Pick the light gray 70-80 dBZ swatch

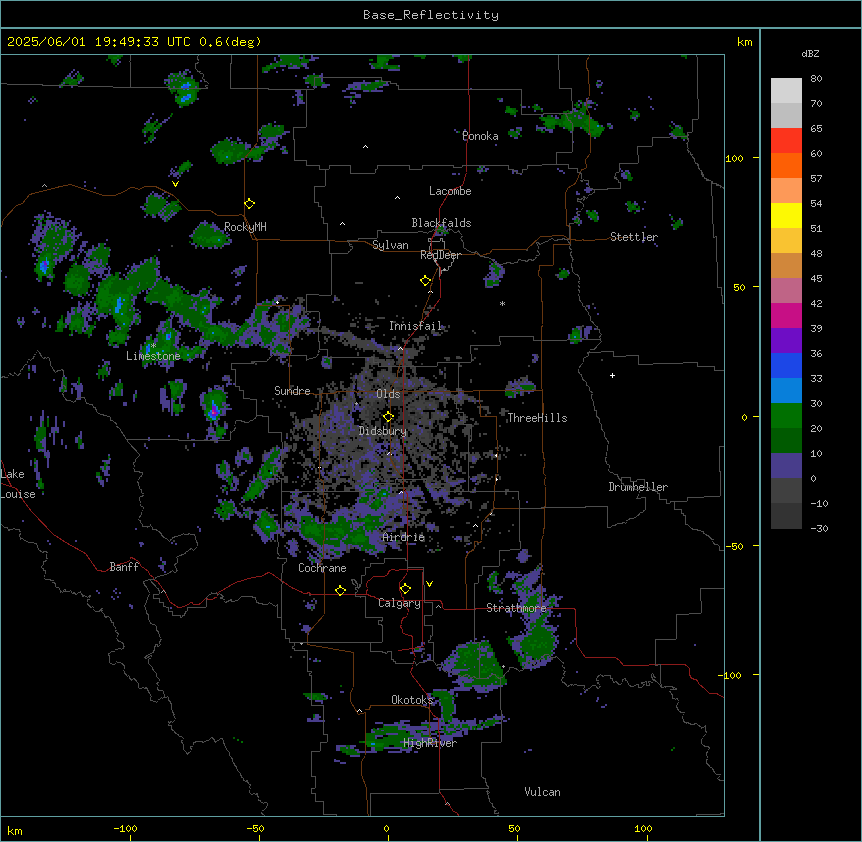pyautogui.click(x=786, y=91)
